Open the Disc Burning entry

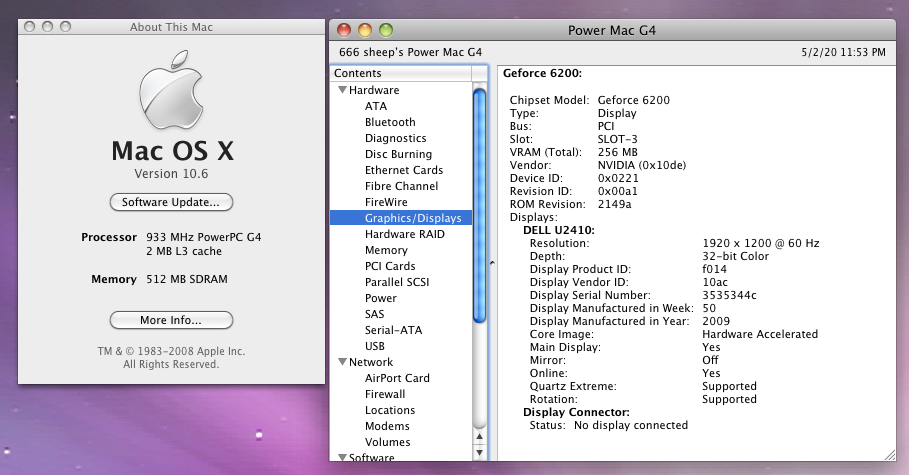[398, 154]
